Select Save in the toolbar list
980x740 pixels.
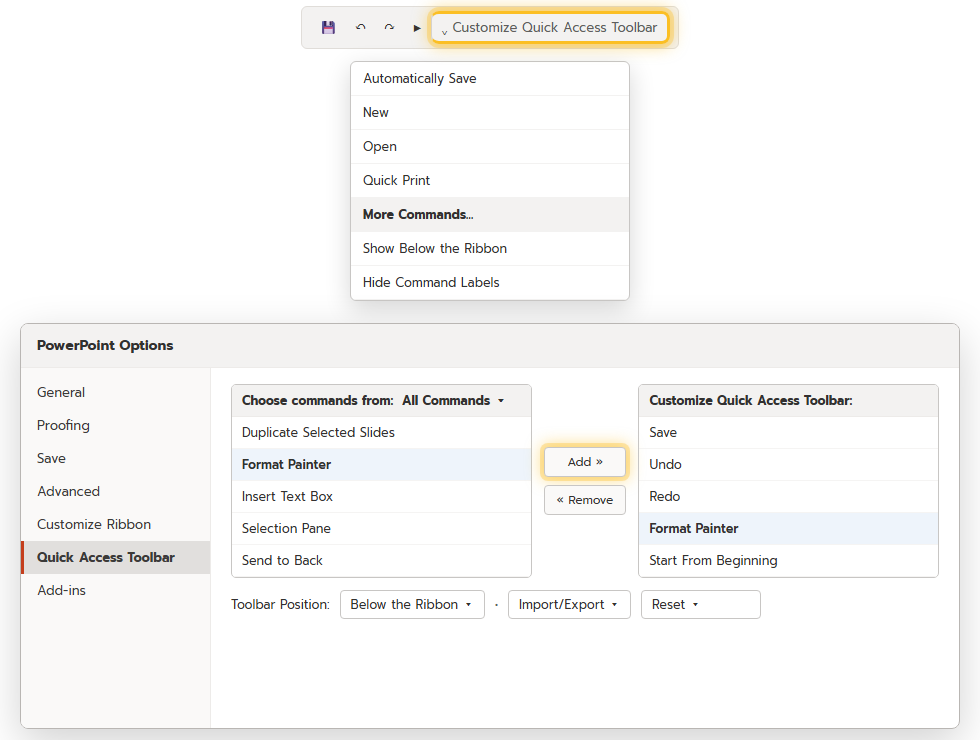coord(788,432)
